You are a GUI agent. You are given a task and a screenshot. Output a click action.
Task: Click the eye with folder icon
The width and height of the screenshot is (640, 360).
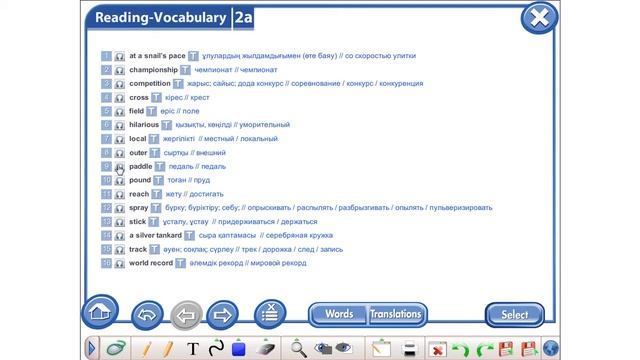coord(323,349)
